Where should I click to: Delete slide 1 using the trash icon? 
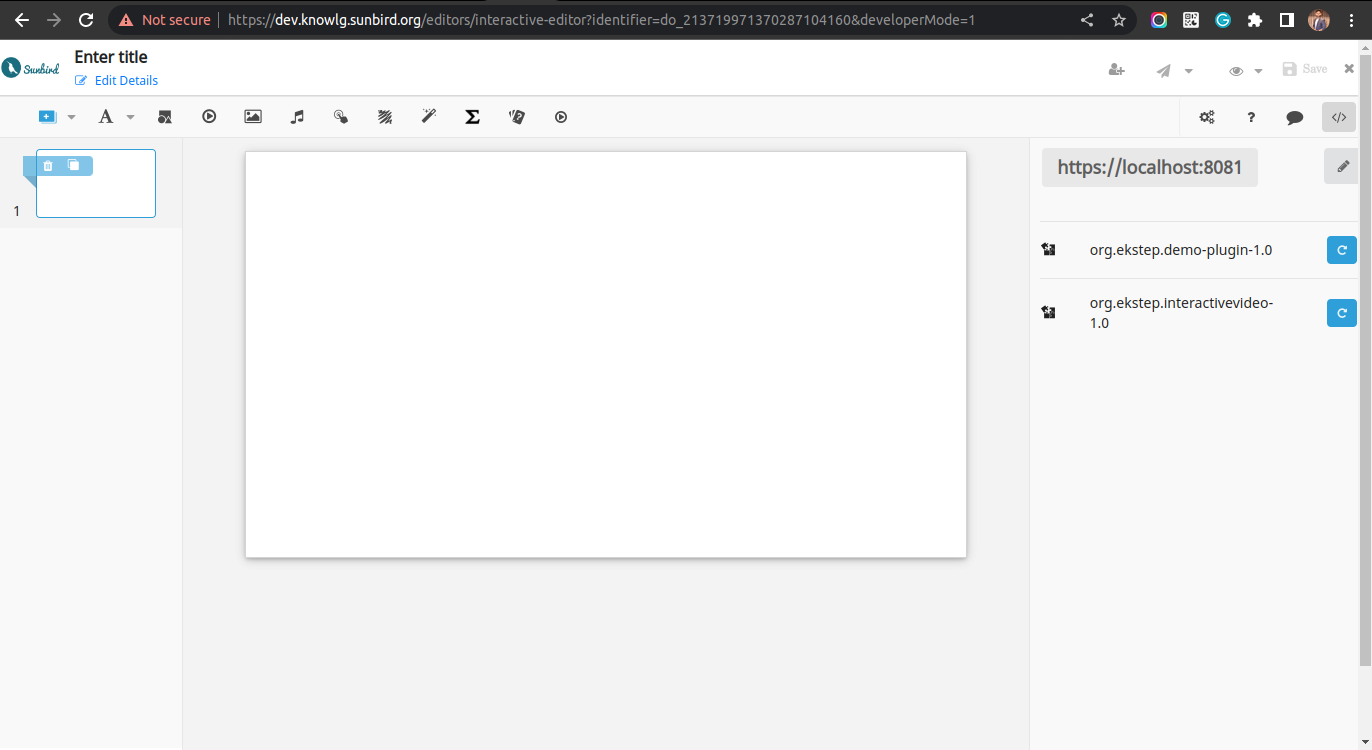(x=48, y=166)
